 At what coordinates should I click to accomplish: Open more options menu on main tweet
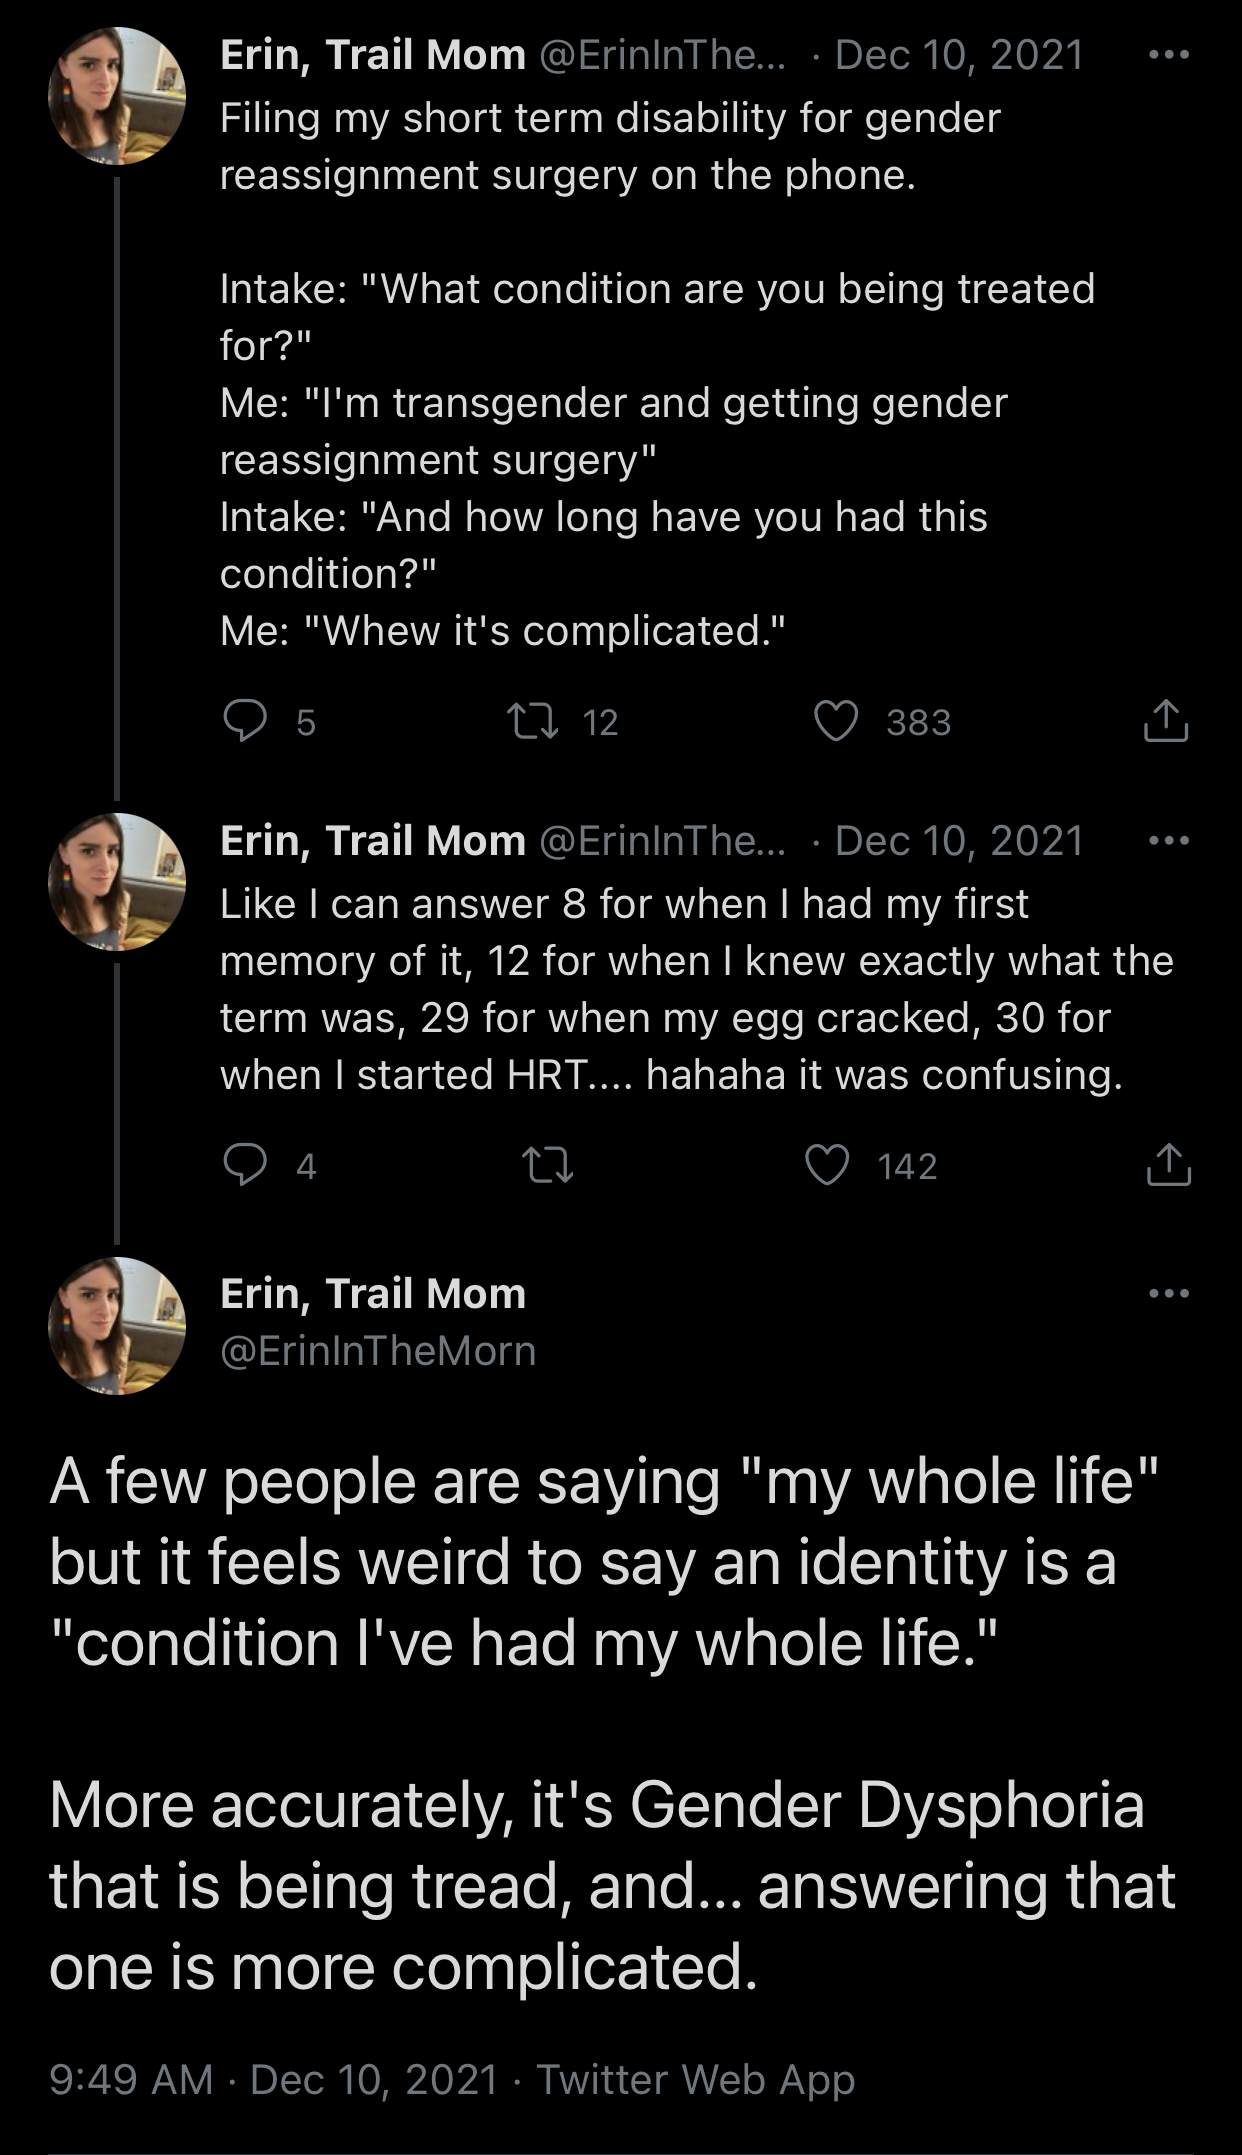1168,1293
